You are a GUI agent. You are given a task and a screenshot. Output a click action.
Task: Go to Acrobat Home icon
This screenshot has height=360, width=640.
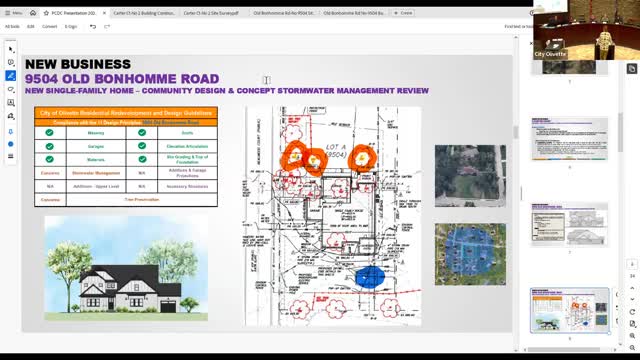point(33,13)
